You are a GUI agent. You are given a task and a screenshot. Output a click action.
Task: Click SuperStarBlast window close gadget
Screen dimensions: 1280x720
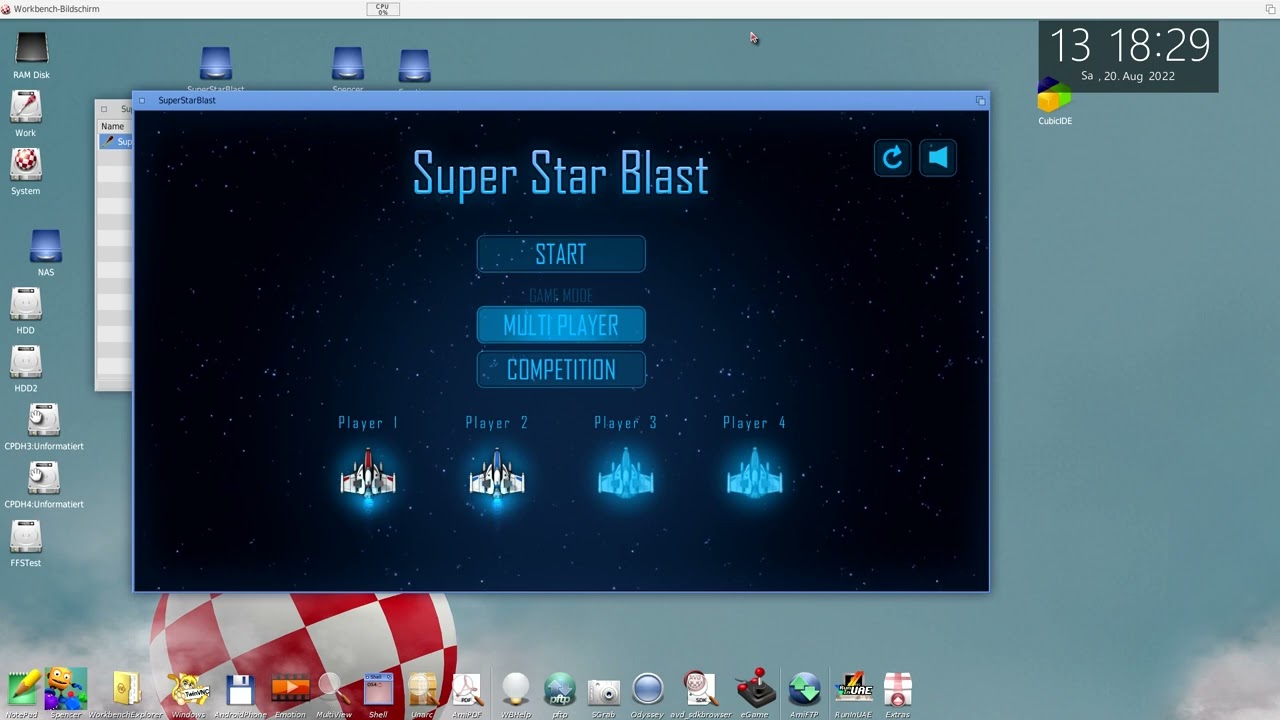pos(142,100)
